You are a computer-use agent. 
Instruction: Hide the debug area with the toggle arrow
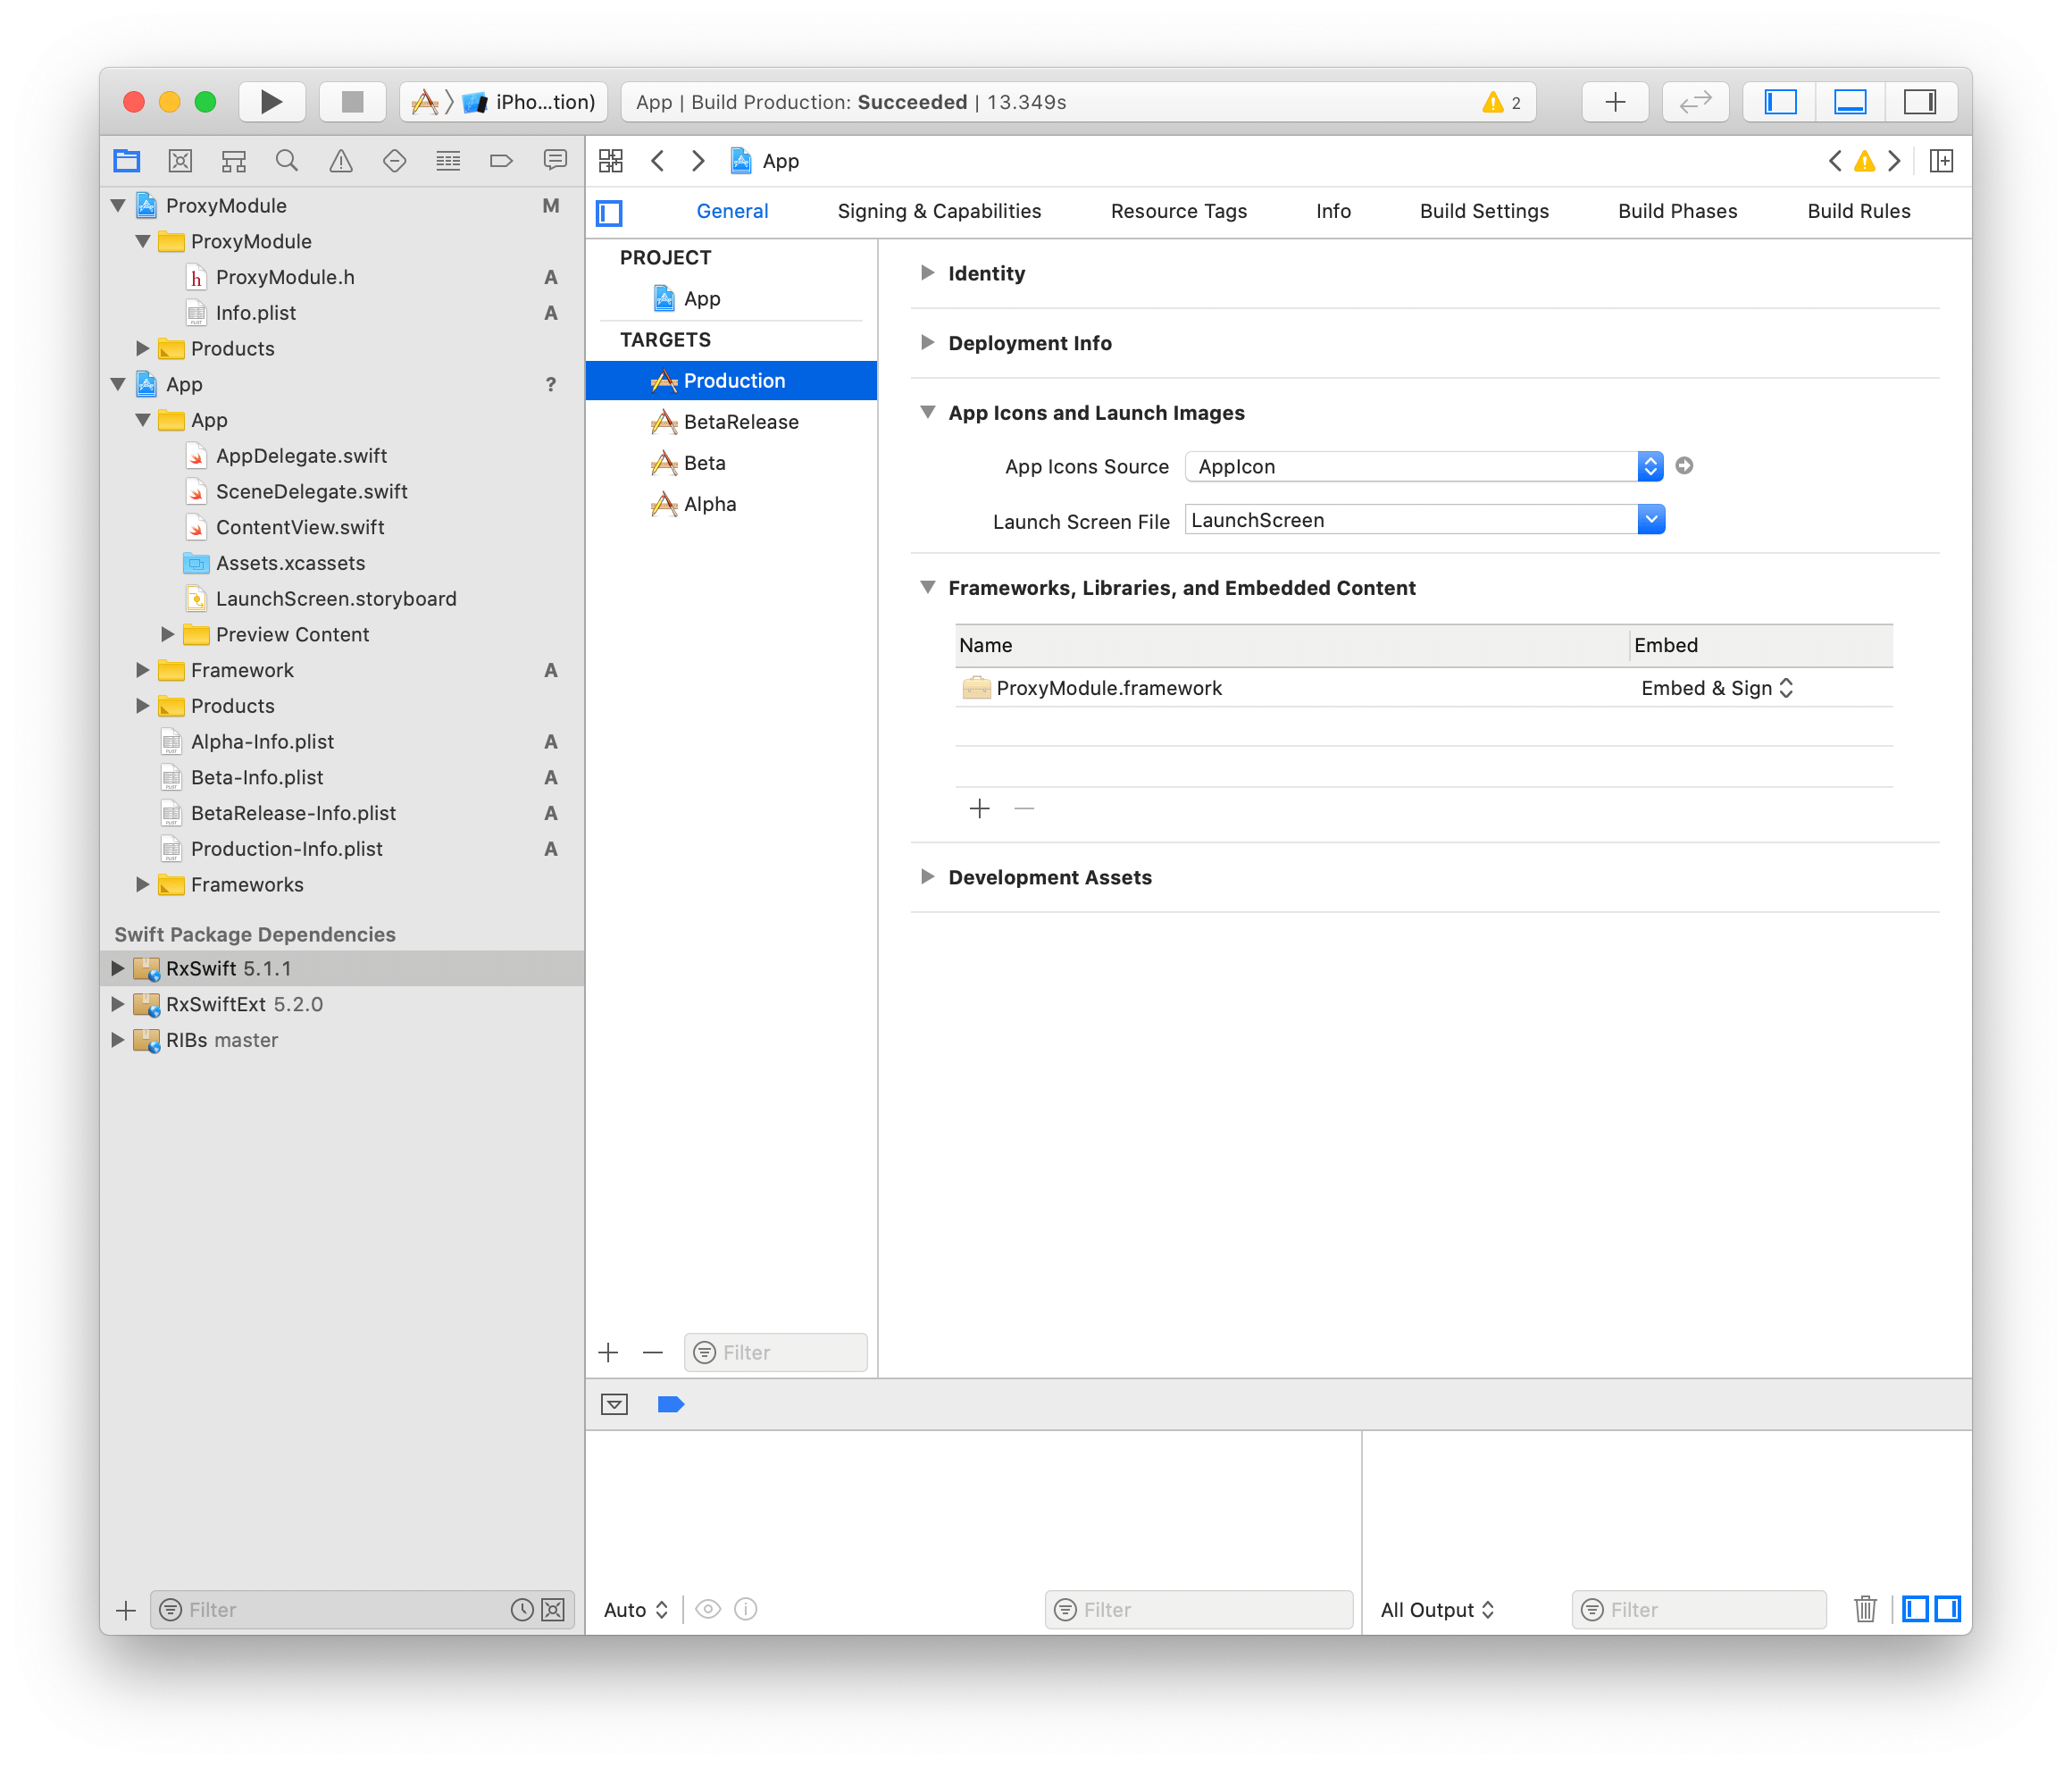[x=614, y=1405]
